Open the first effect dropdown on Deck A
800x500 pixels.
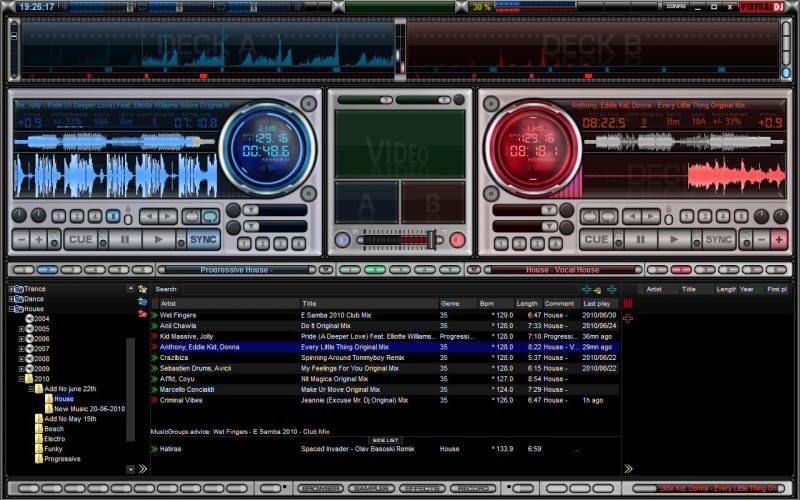(x=251, y=210)
